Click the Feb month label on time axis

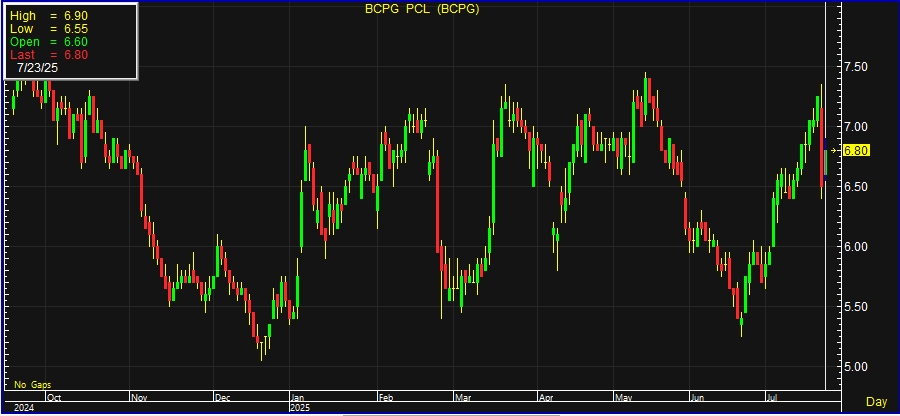pyautogui.click(x=385, y=396)
